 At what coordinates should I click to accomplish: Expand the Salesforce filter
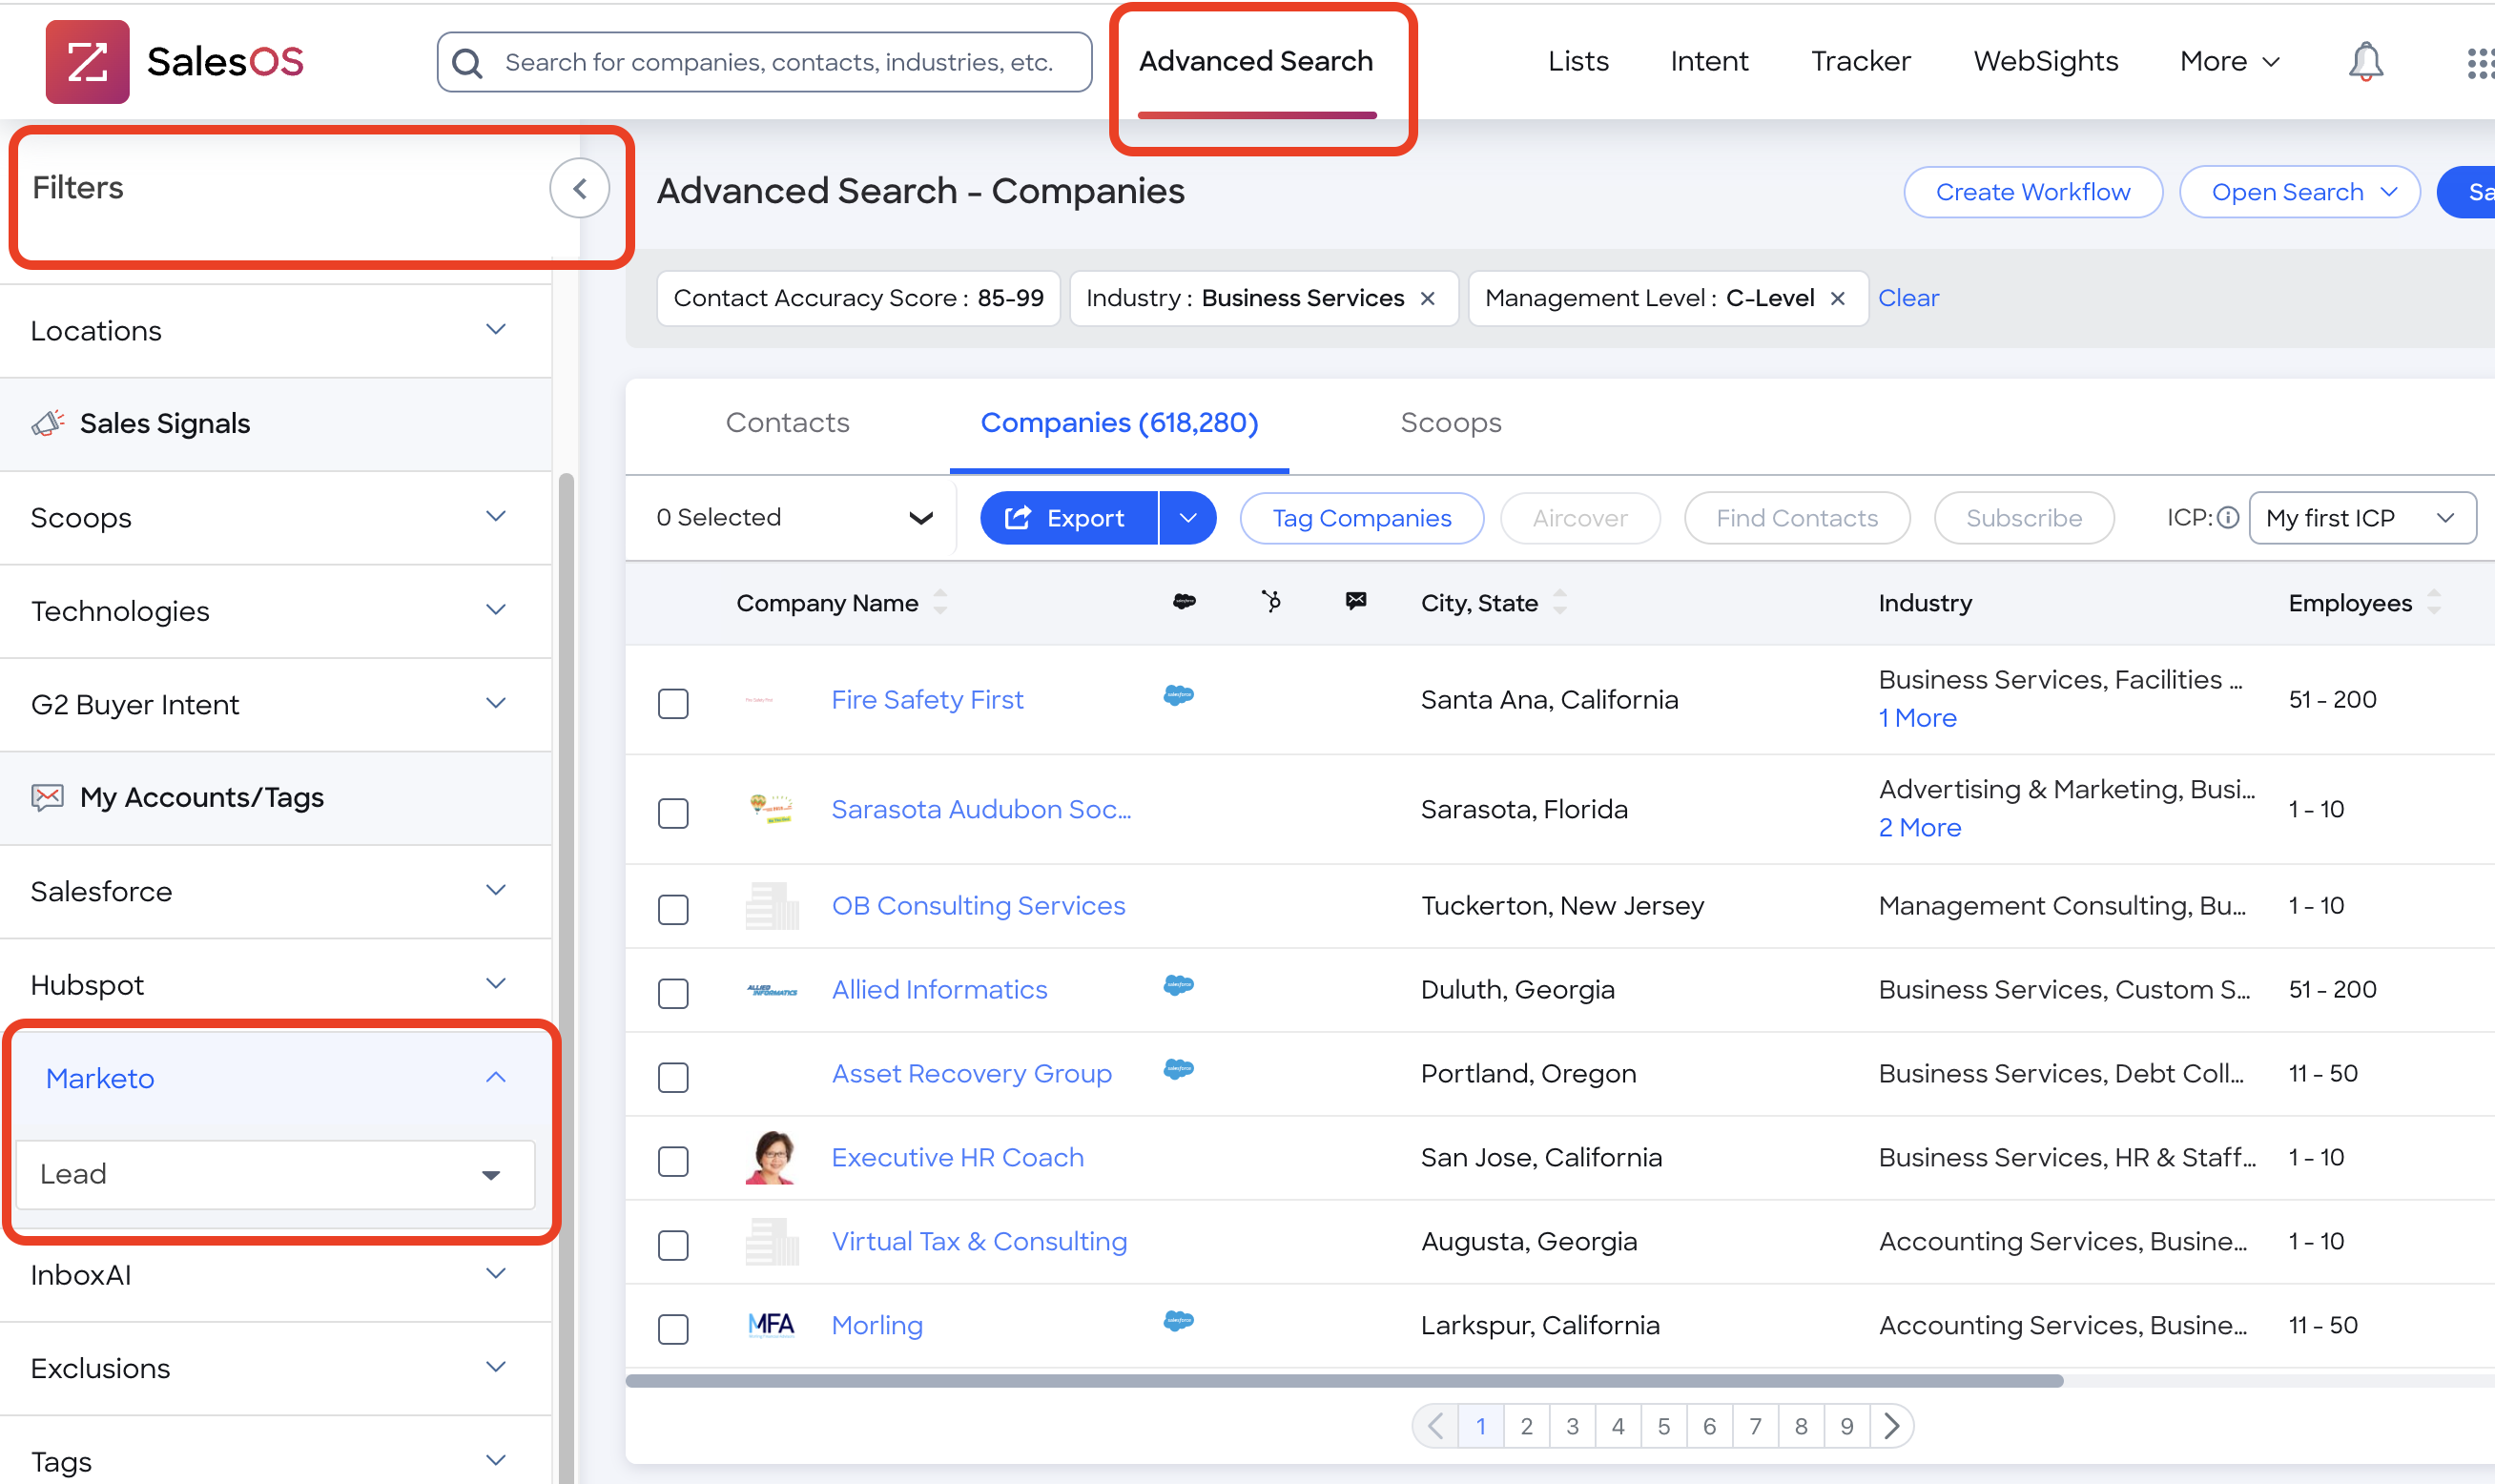(275, 891)
